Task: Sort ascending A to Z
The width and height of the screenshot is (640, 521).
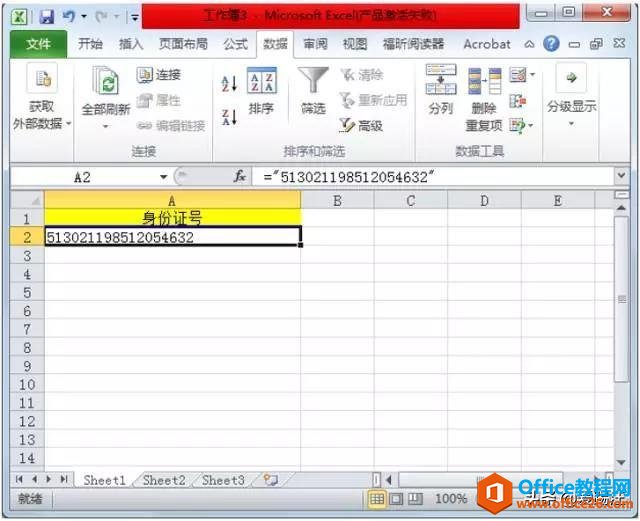Action: point(229,84)
